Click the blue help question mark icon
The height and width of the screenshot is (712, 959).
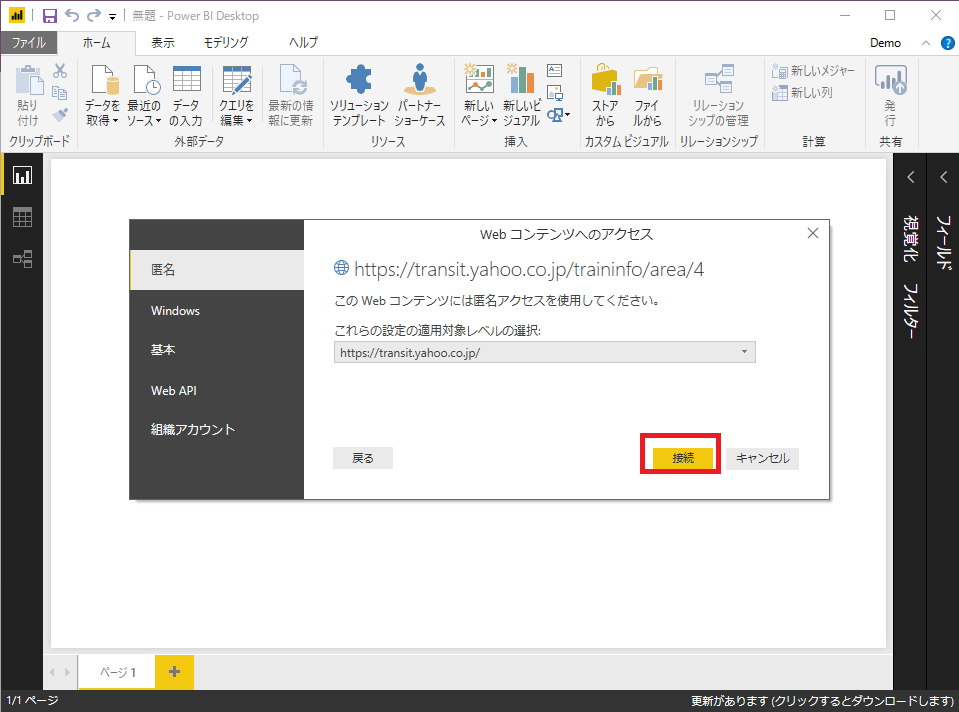tap(947, 43)
